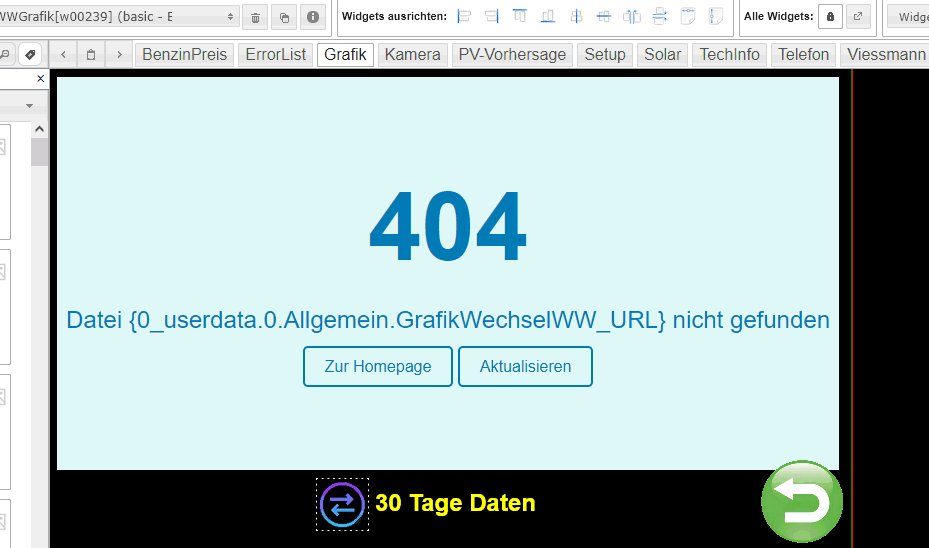The height and width of the screenshot is (548, 929).
Task: Switch to the Setup view tab
Action: click(x=605, y=55)
